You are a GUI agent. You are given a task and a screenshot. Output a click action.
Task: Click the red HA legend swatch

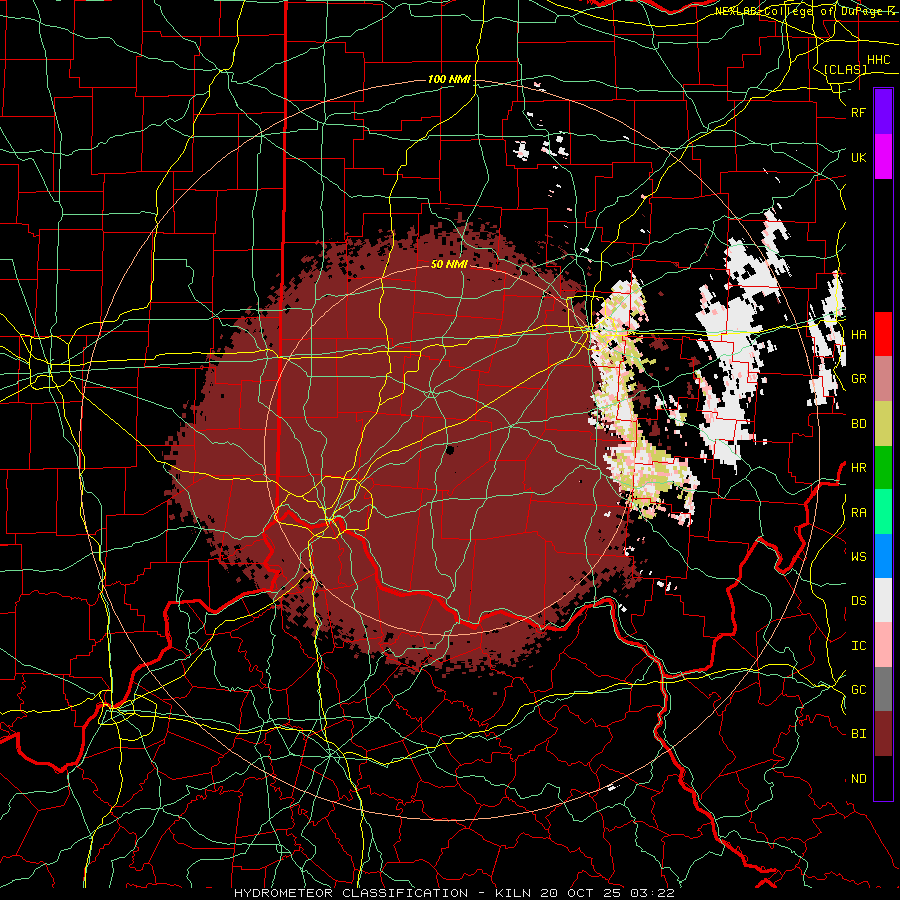[x=883, y=334]
